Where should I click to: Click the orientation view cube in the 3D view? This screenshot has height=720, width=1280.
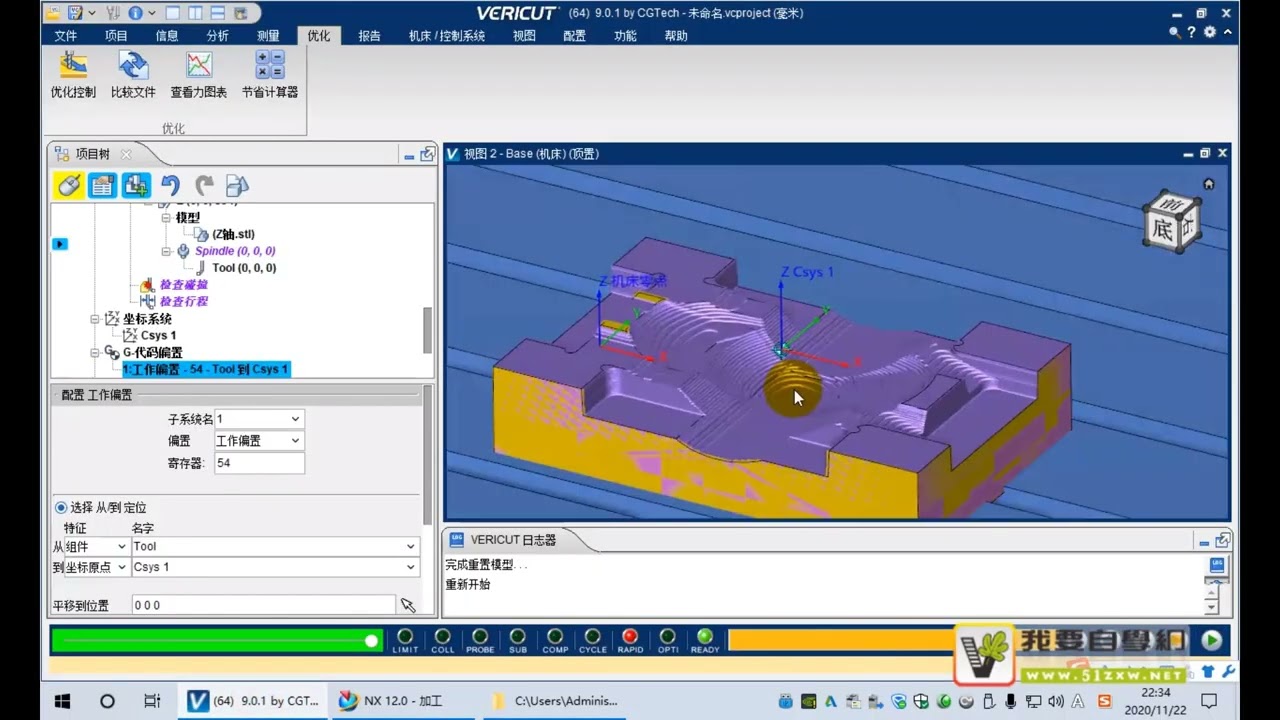coord(1171,221)
